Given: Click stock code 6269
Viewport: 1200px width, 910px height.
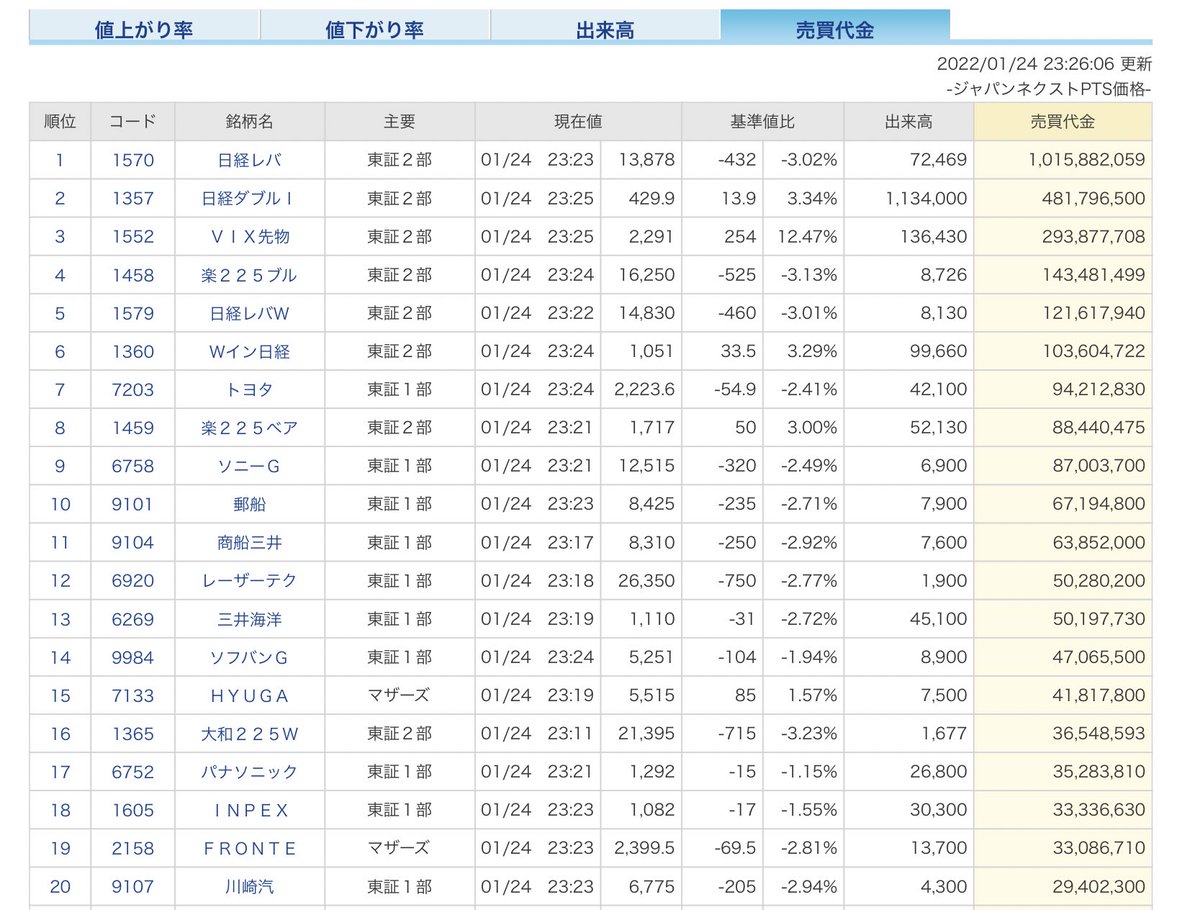Looking at the screenshot, I should click(x=133, y=619).
